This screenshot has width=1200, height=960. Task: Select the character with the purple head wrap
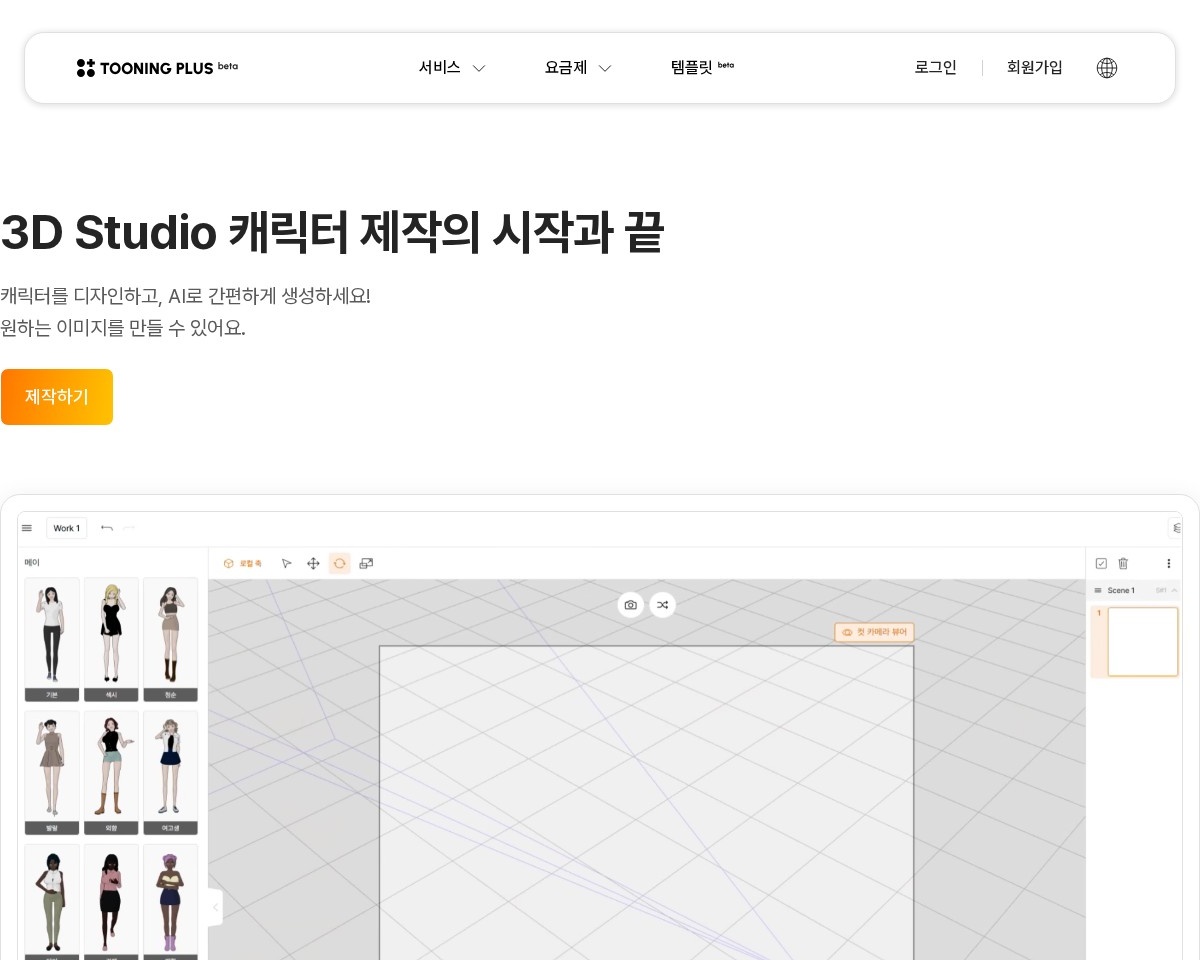tap(170, 902)
